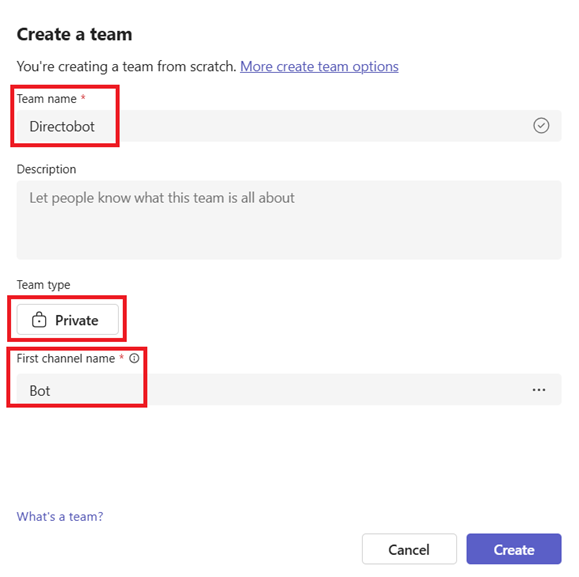The image size is (579, 577).
Task: Click the Cancel button
Action: pyautogui.click(x=409, y=549)
